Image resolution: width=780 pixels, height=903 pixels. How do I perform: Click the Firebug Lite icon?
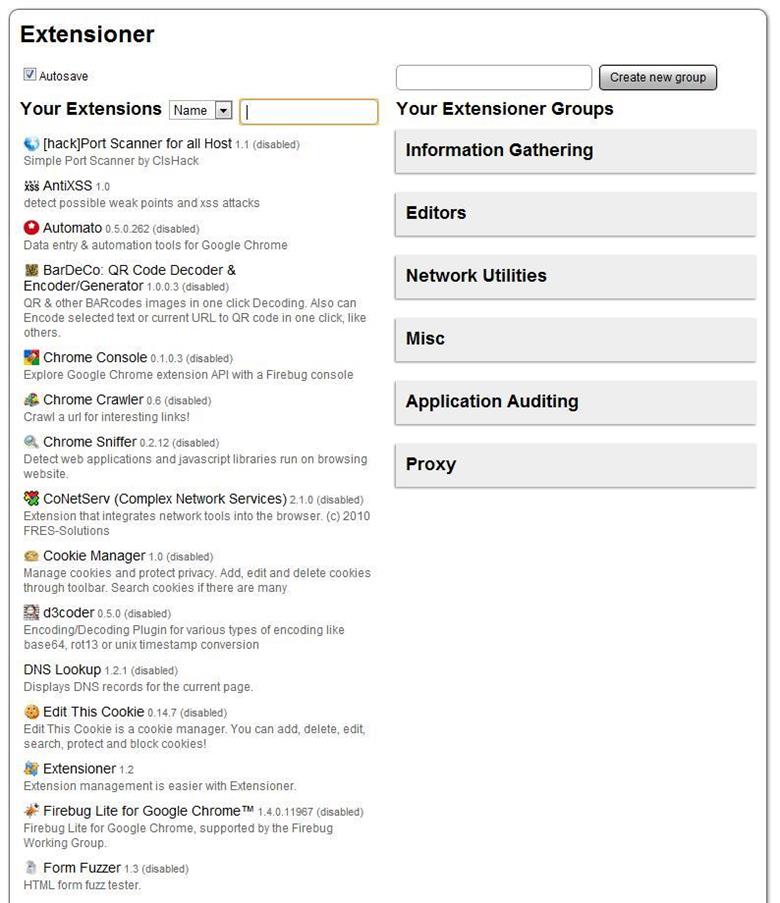point(31,811)
